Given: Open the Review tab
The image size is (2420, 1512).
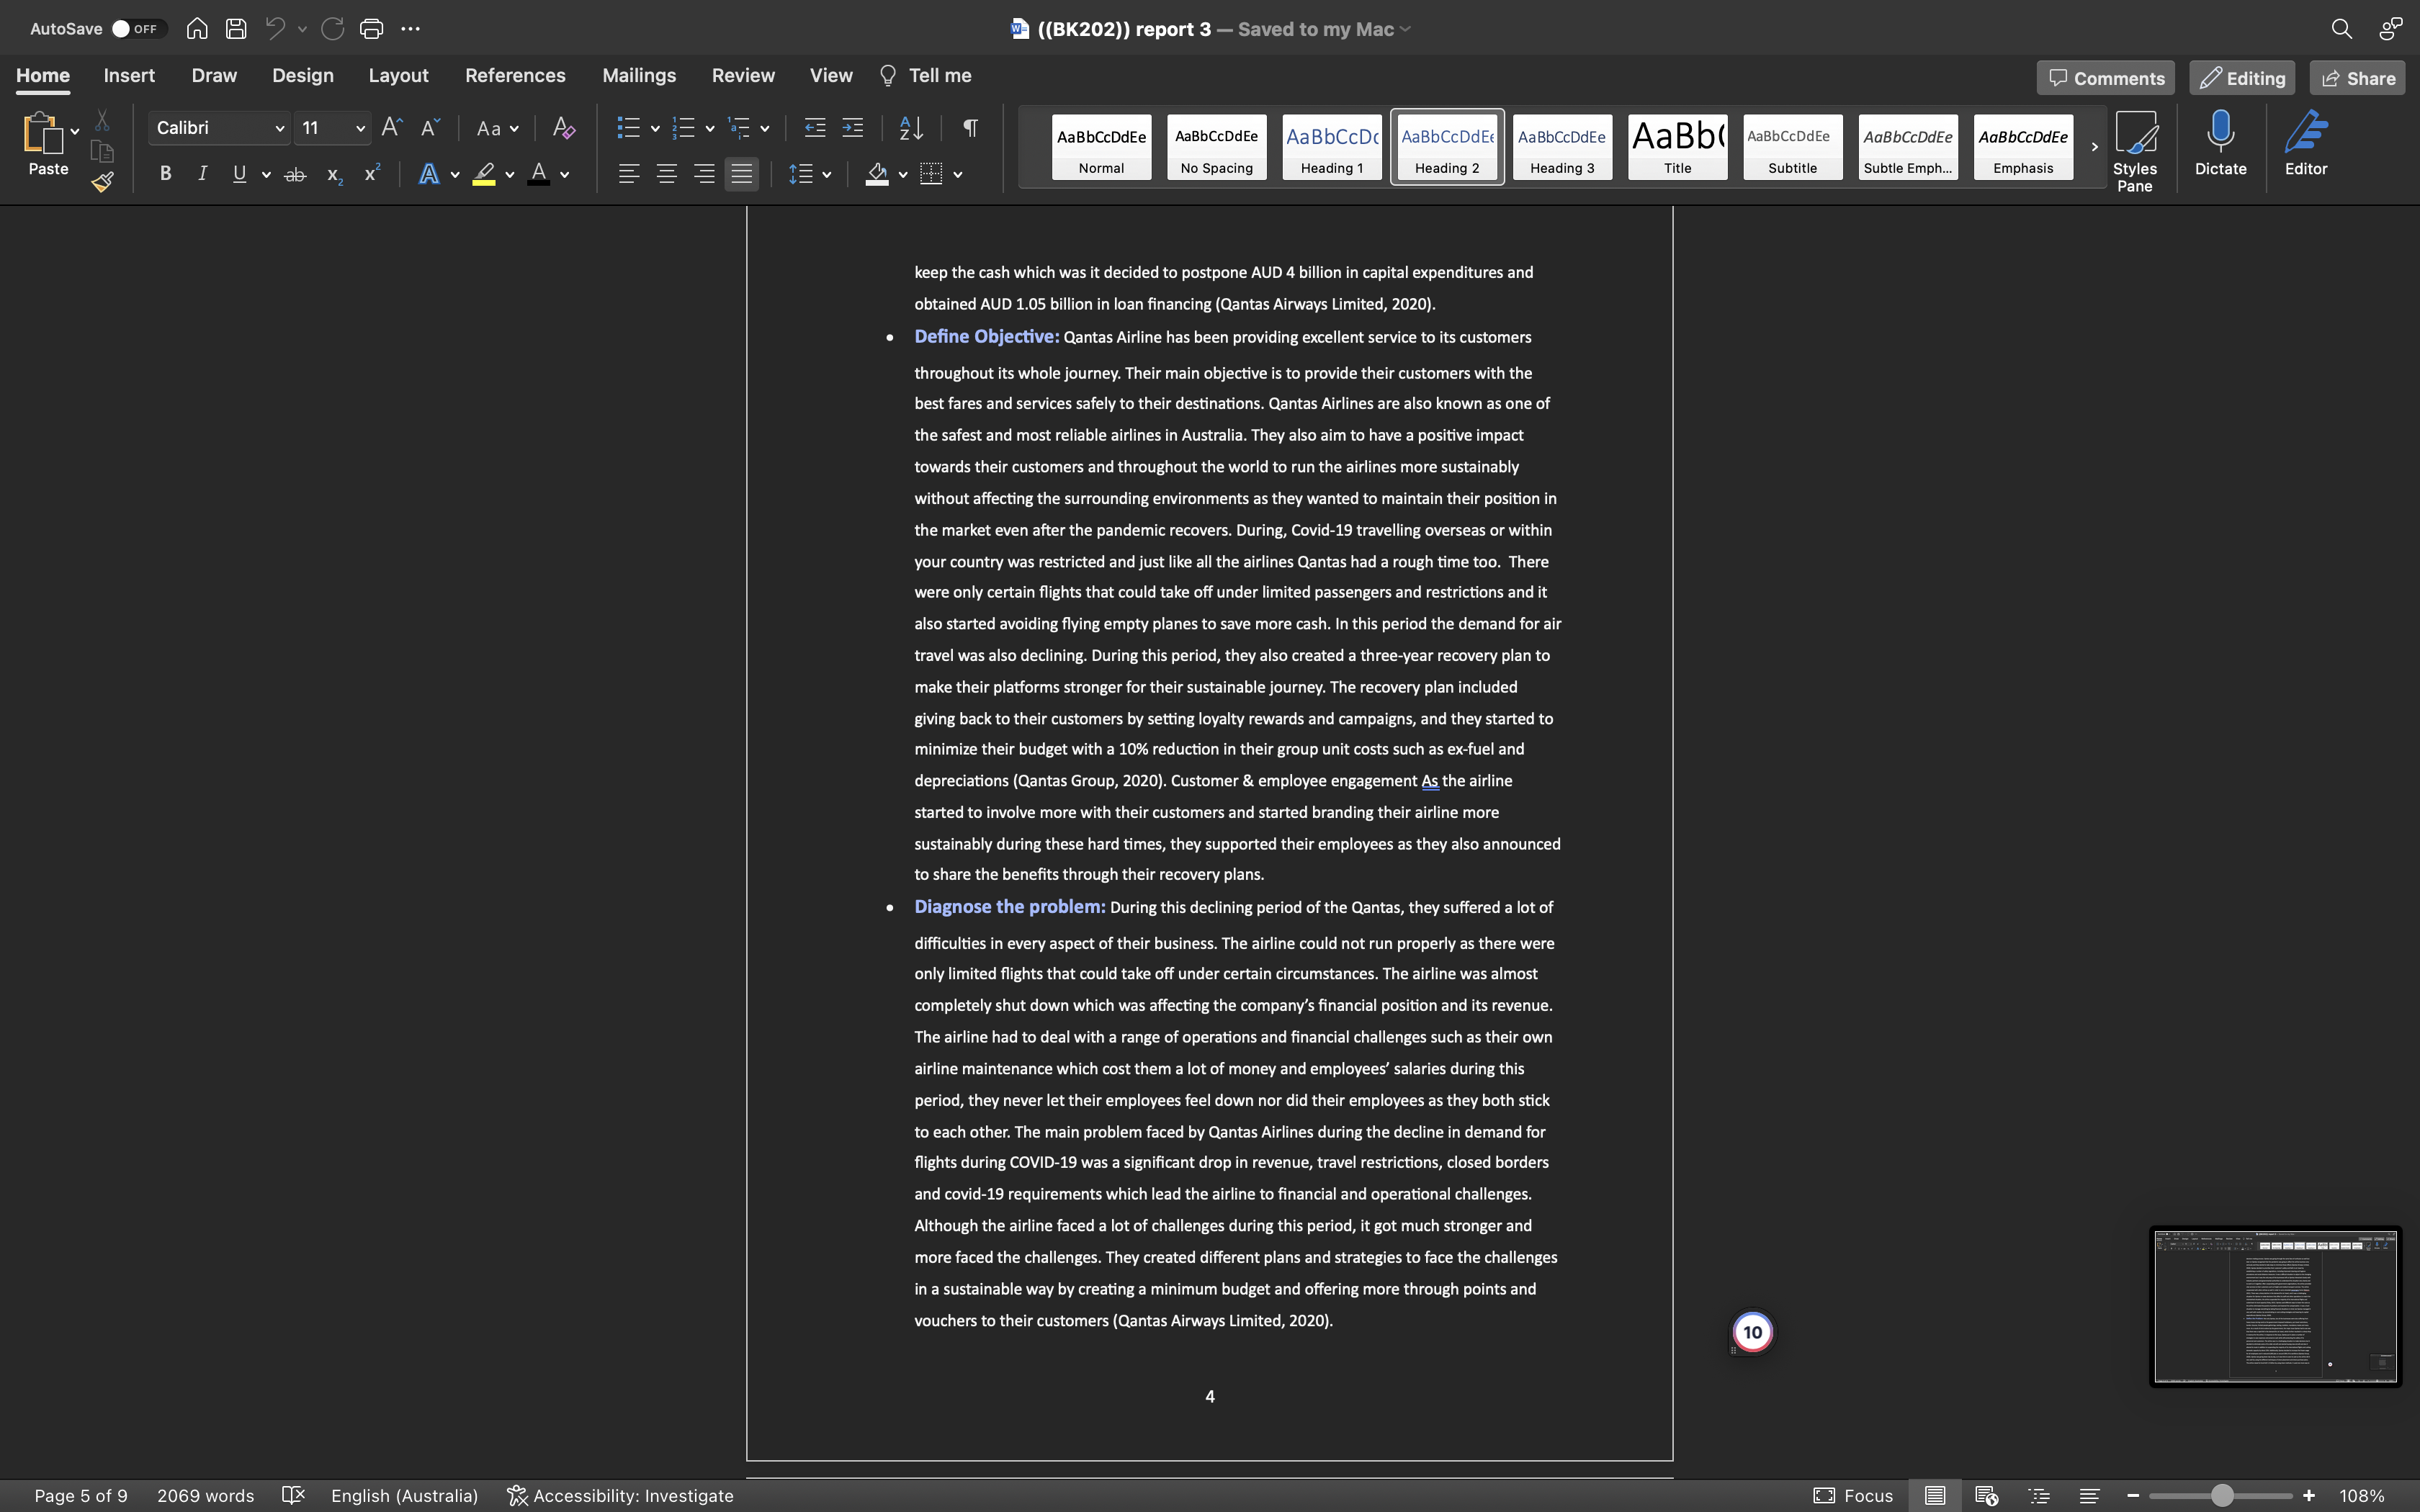Looking at the screenshot, I should [743, 76].
